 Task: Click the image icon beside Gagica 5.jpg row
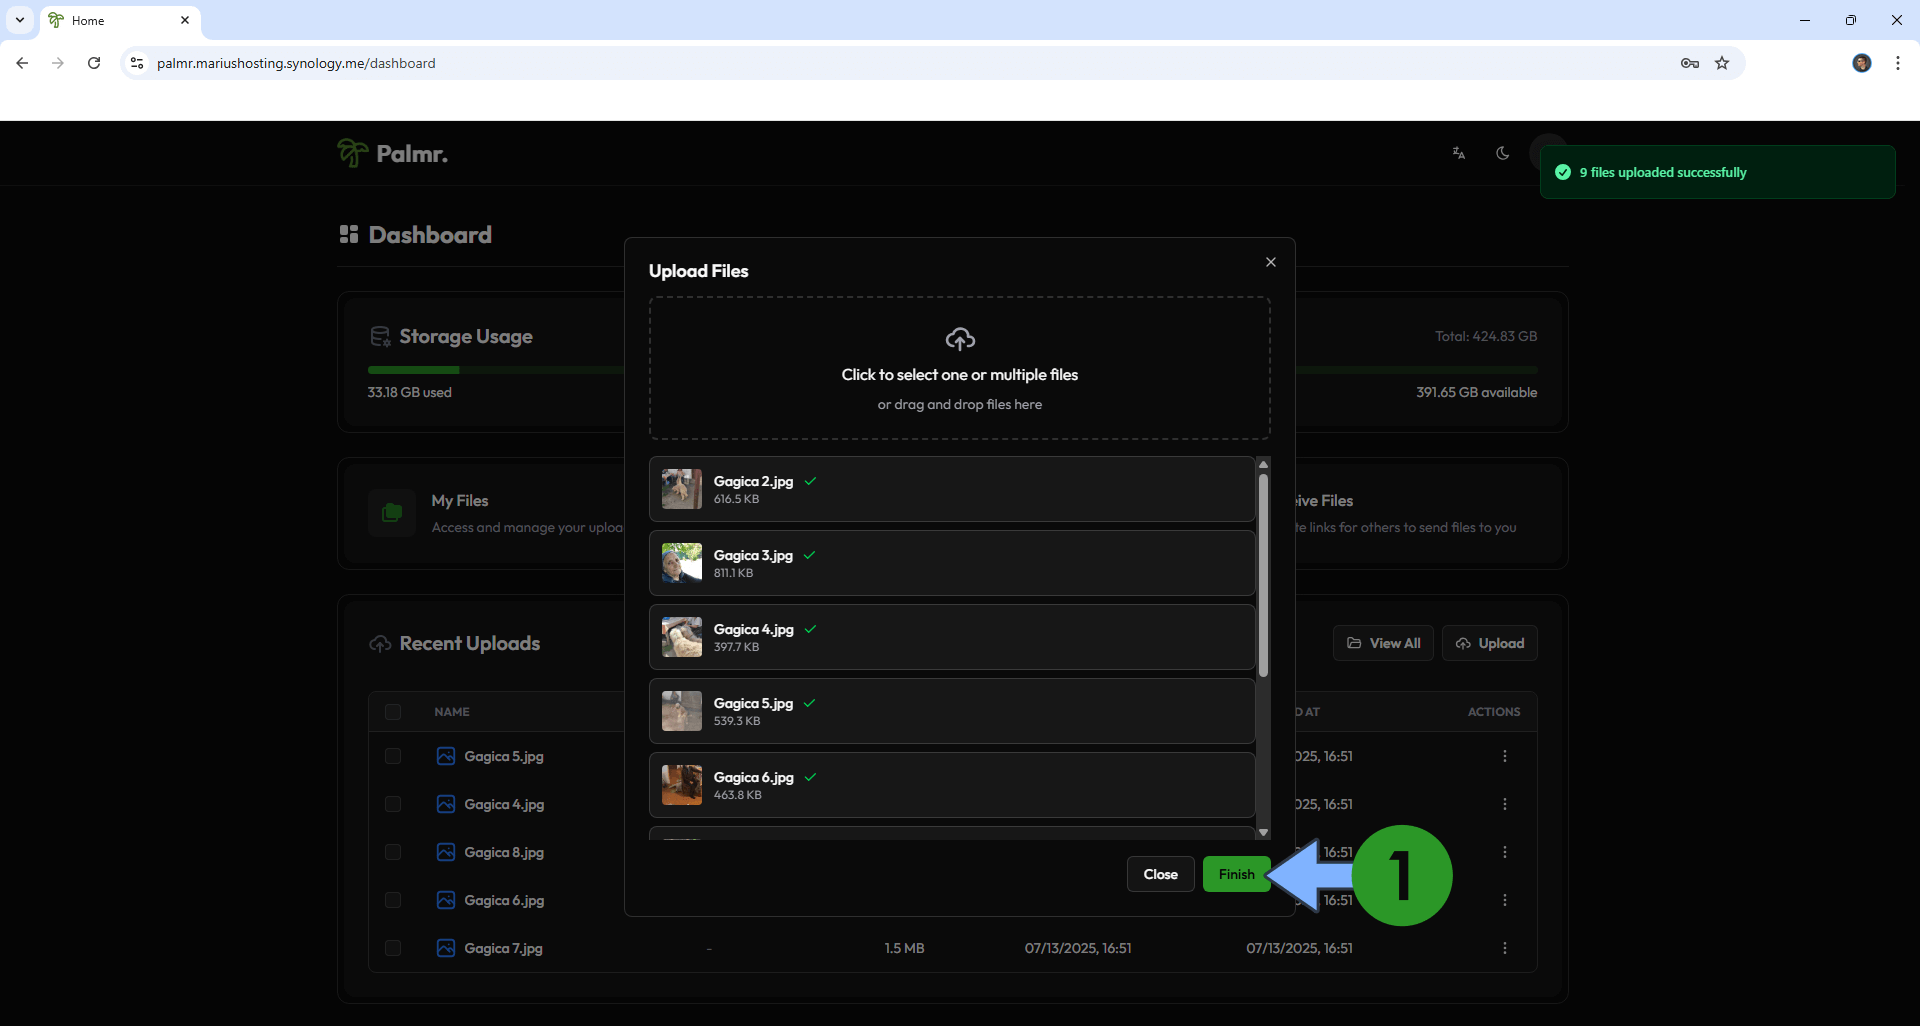pos(446,756)
